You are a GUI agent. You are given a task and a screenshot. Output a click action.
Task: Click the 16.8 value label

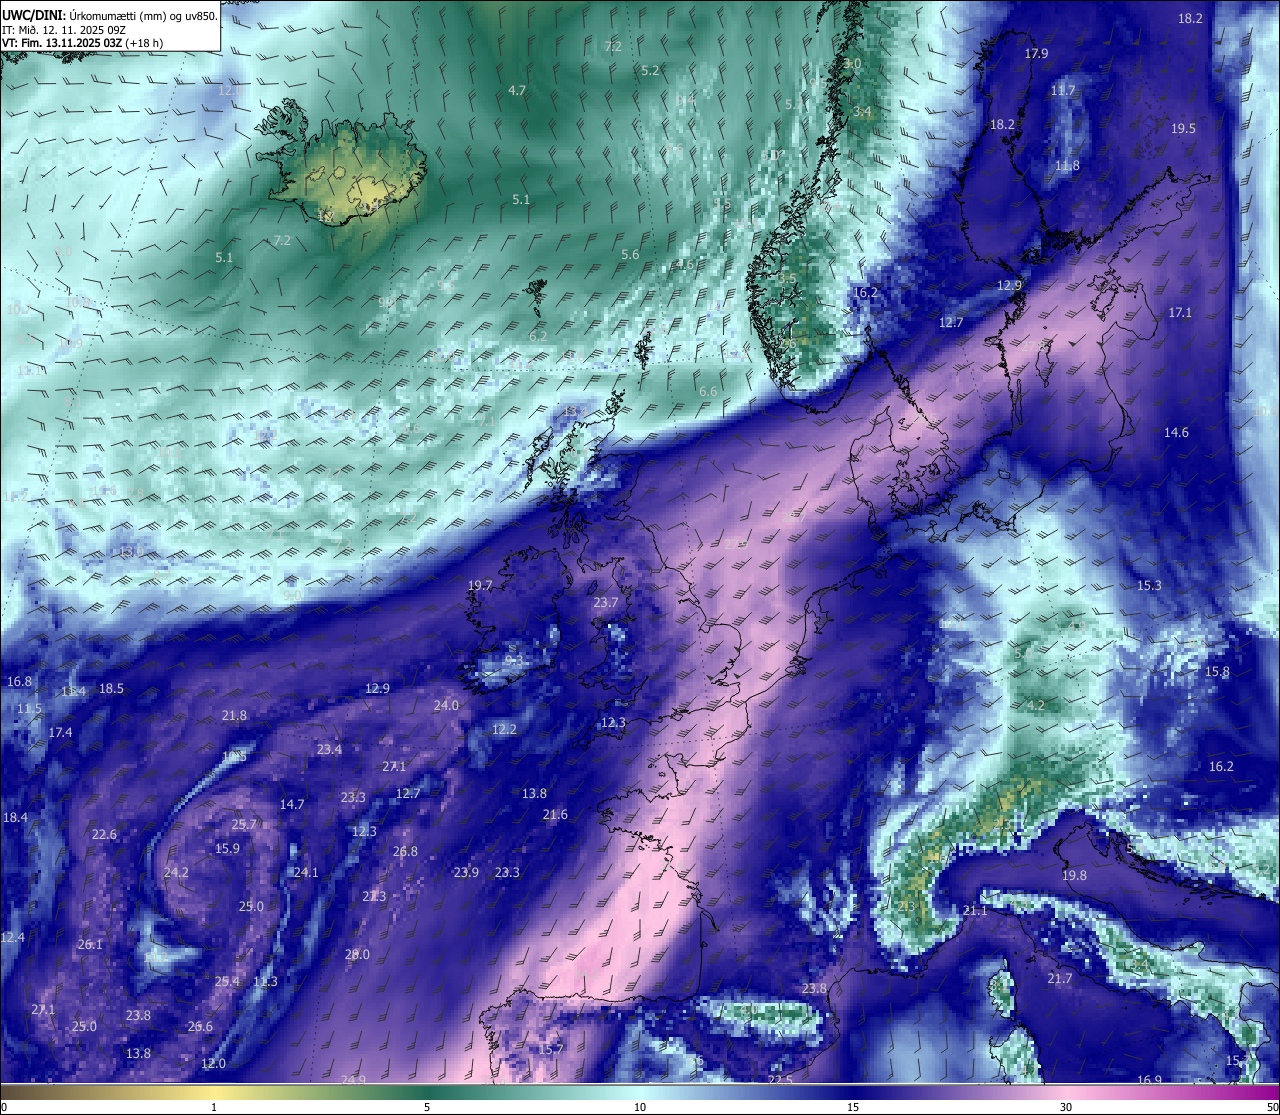click(19, 681)
